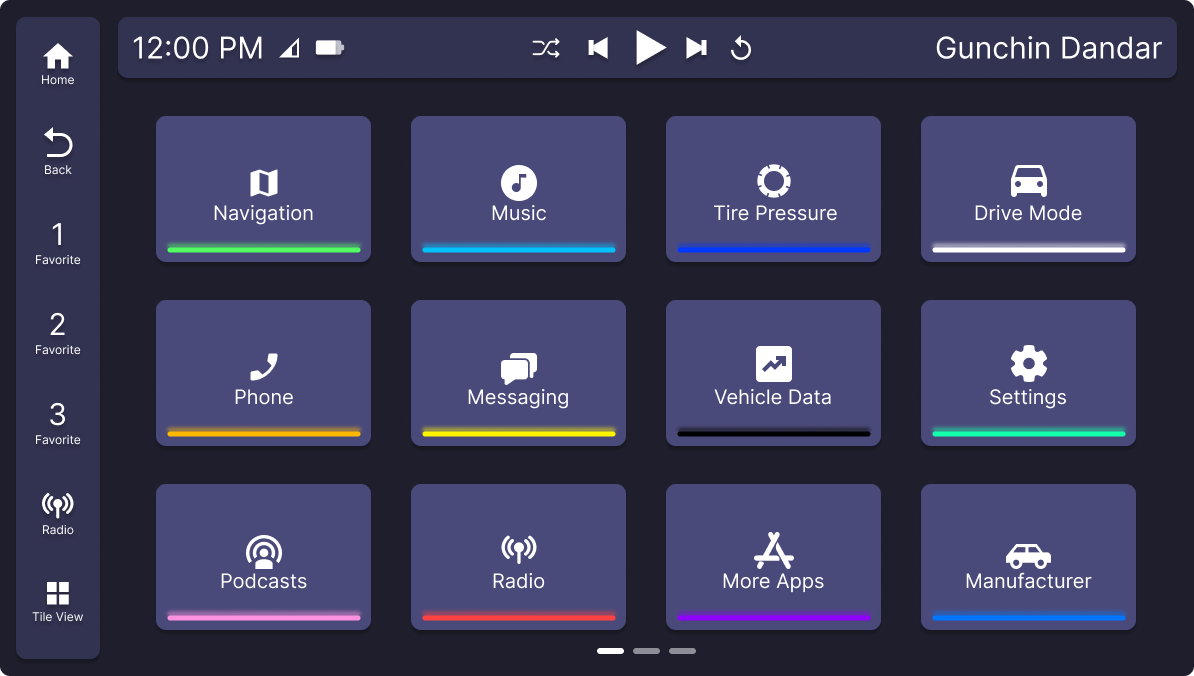Open the Drive Mode tile
The height and width of the screenshot is (676, 1194).
(1028, 189)
